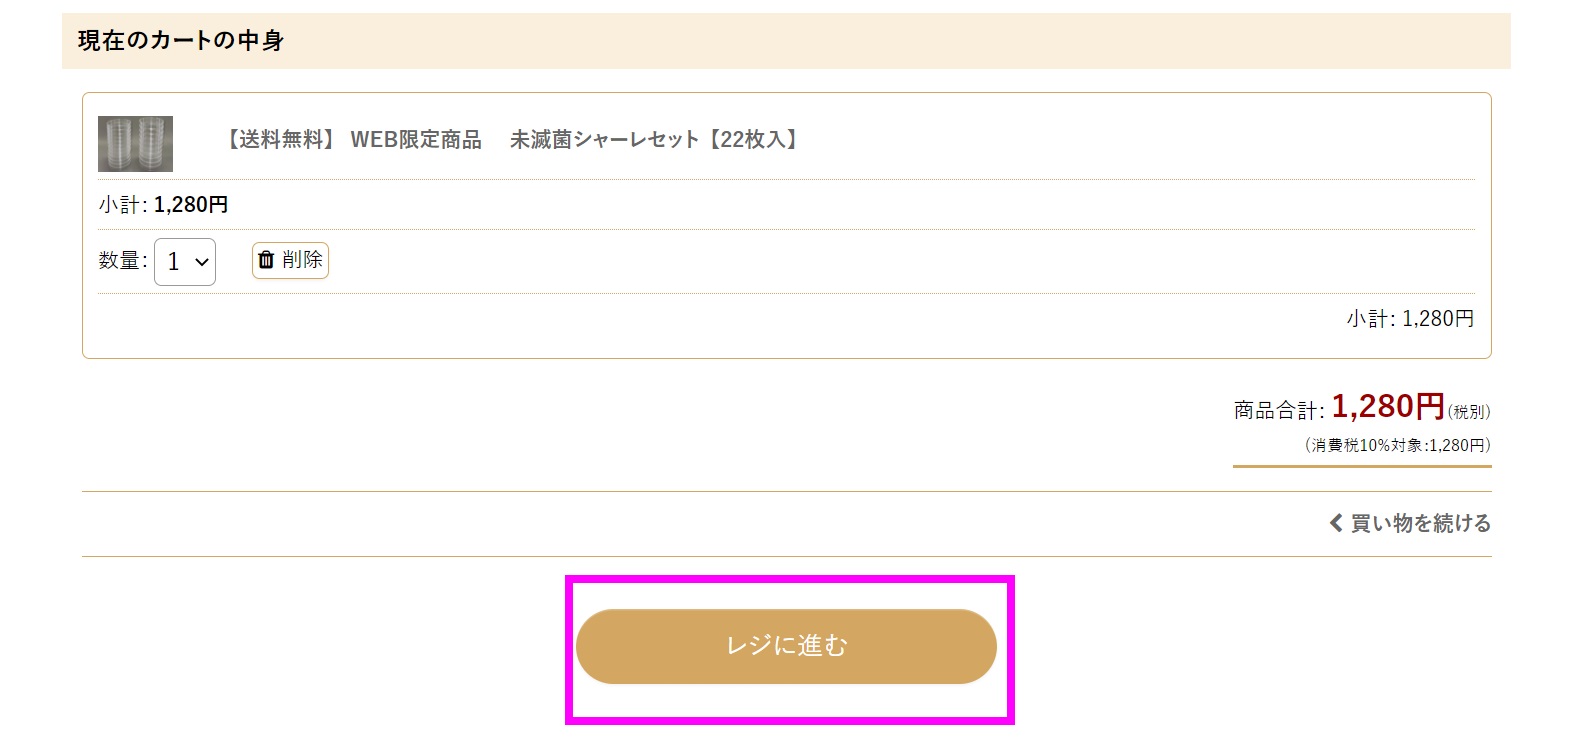This screenshot has width=1591, height=749.
Task: Click the left-side 小計: 1,280円 under the product name
Action: [163, 205]
